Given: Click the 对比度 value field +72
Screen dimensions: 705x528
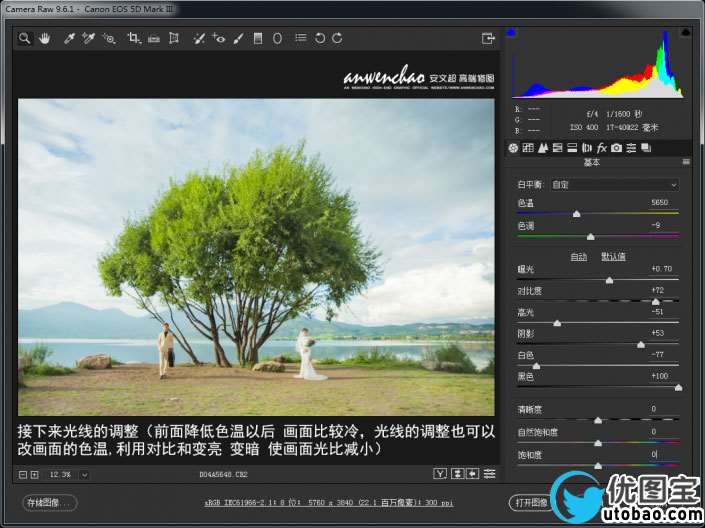Looking at the screenshot, I should click(x=657, y=290).
